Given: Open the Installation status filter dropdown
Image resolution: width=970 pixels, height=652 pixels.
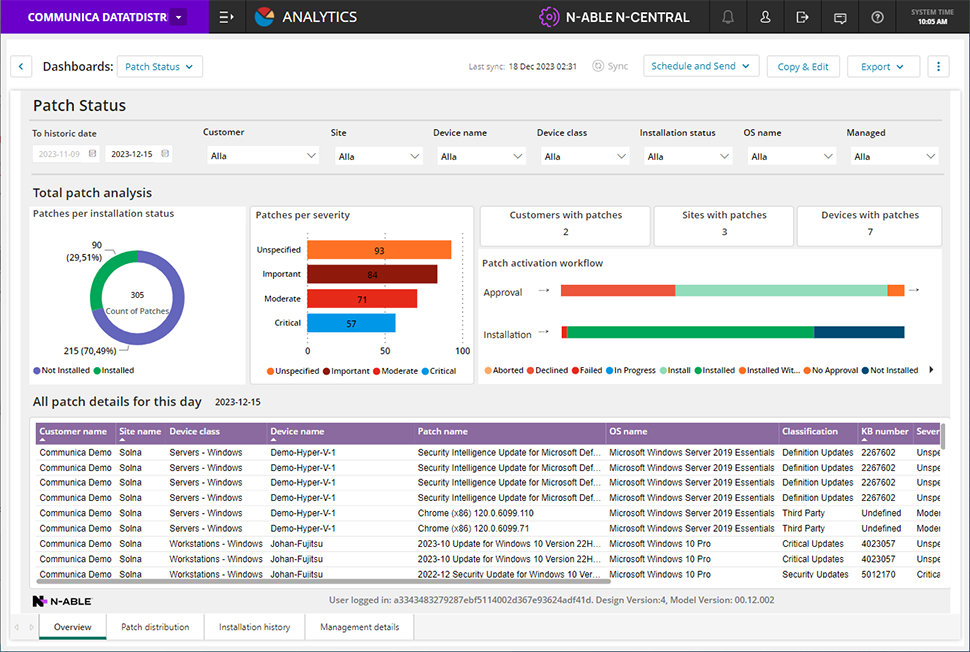Looking at the screenshot, I should coord(688,157).
